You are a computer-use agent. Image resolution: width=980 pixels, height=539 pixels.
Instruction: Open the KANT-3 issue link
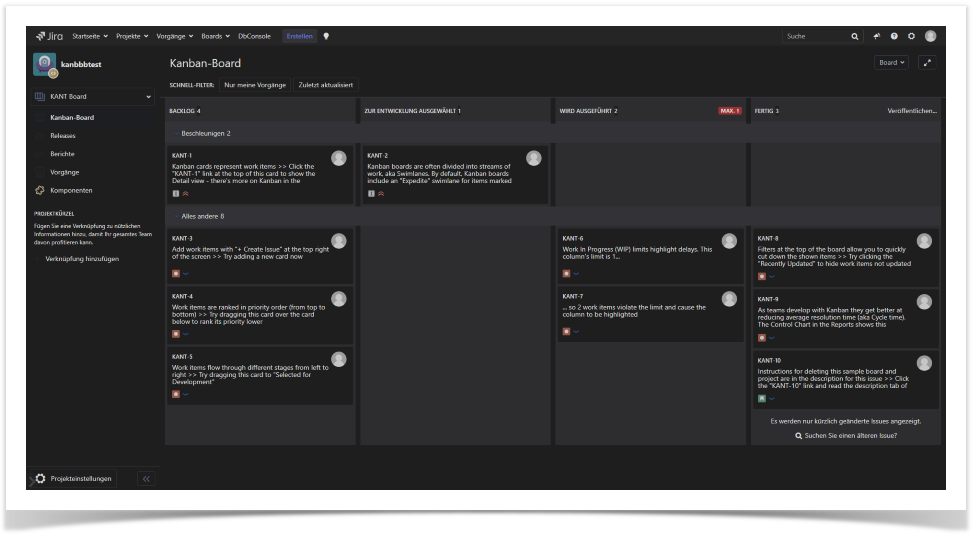click(x=182, y=238)
